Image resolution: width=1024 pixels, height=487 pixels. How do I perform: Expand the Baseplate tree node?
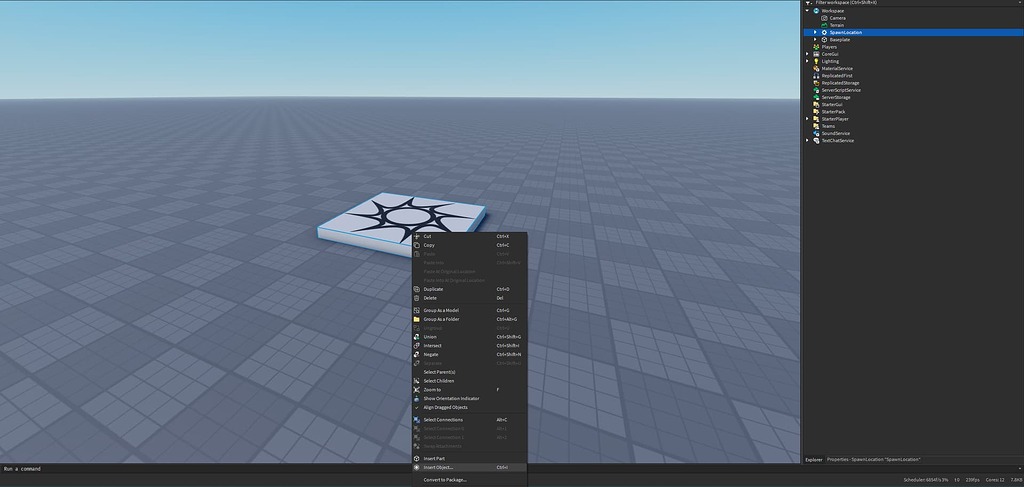[815, 40]
